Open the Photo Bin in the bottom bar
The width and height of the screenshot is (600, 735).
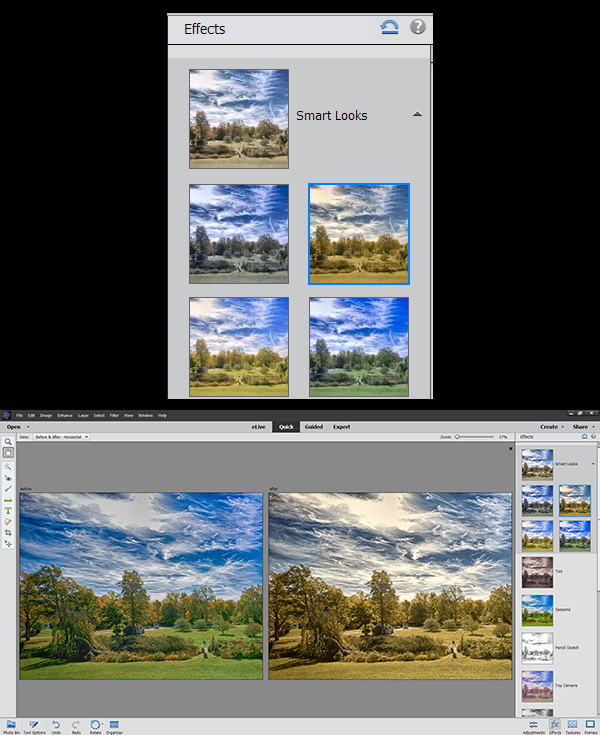(11, 727)
